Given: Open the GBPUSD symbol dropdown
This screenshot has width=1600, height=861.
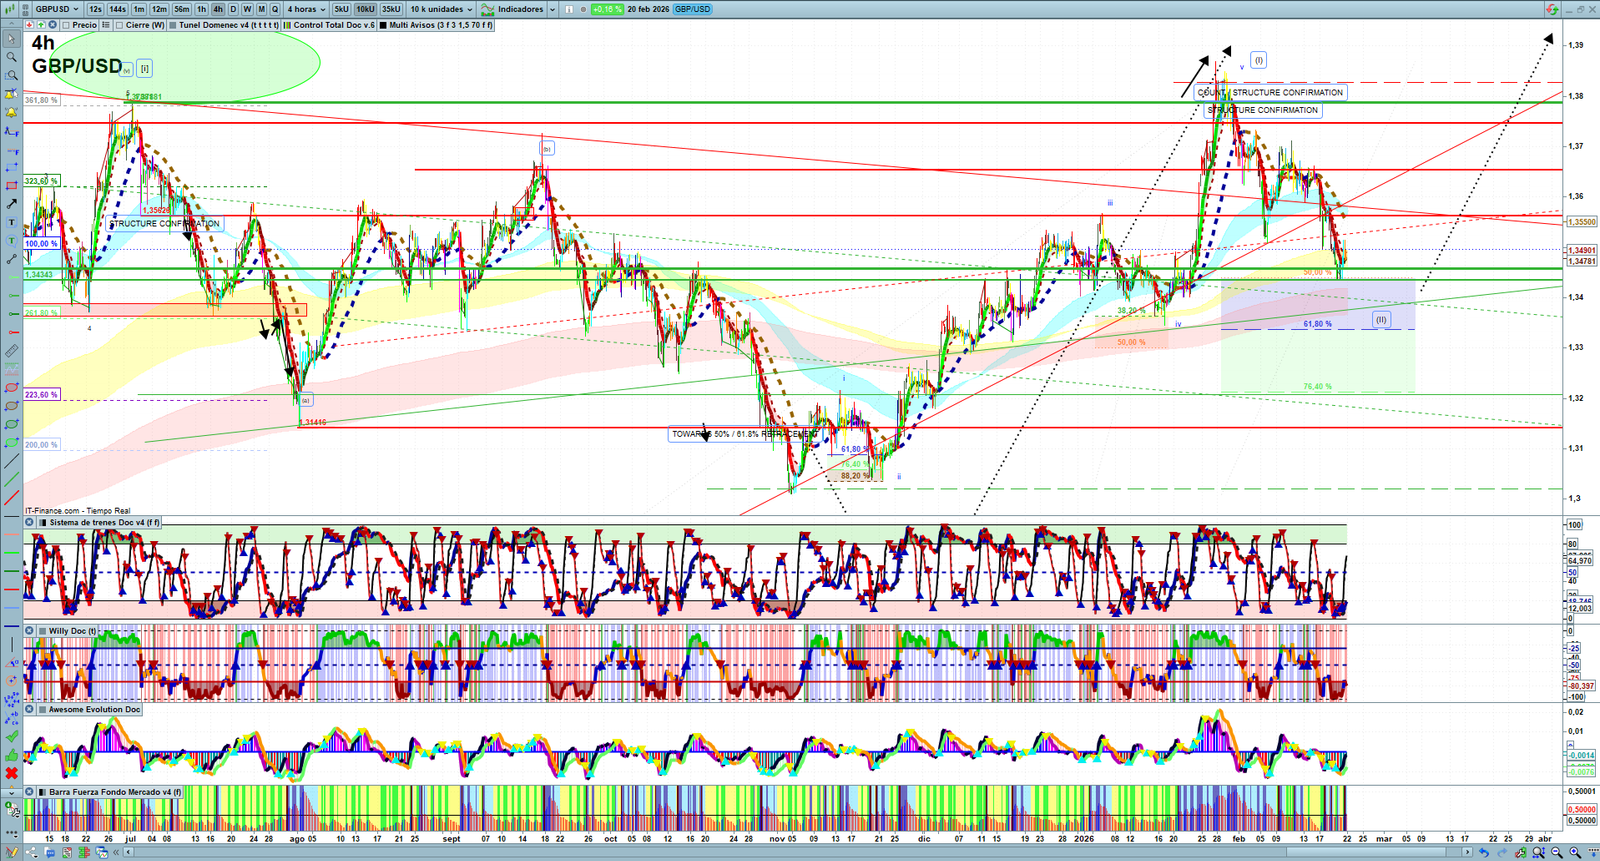Looking at the screenshot, I should pyautogui.click(x=56, y=9).
